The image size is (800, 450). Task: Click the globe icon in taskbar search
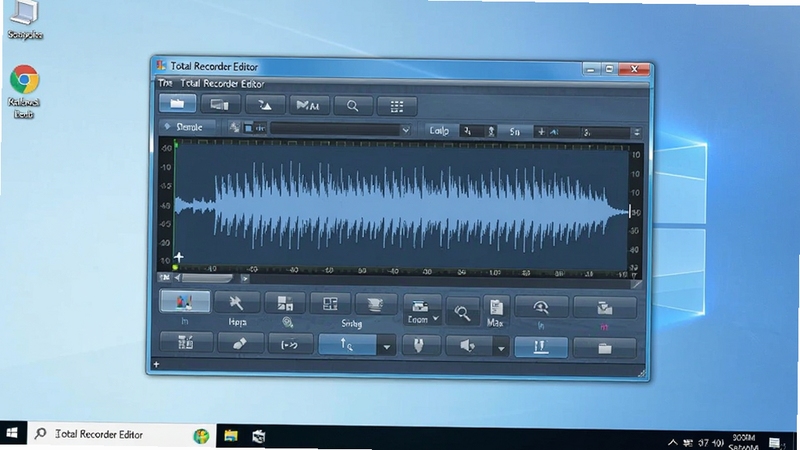(x=201, y=436)
